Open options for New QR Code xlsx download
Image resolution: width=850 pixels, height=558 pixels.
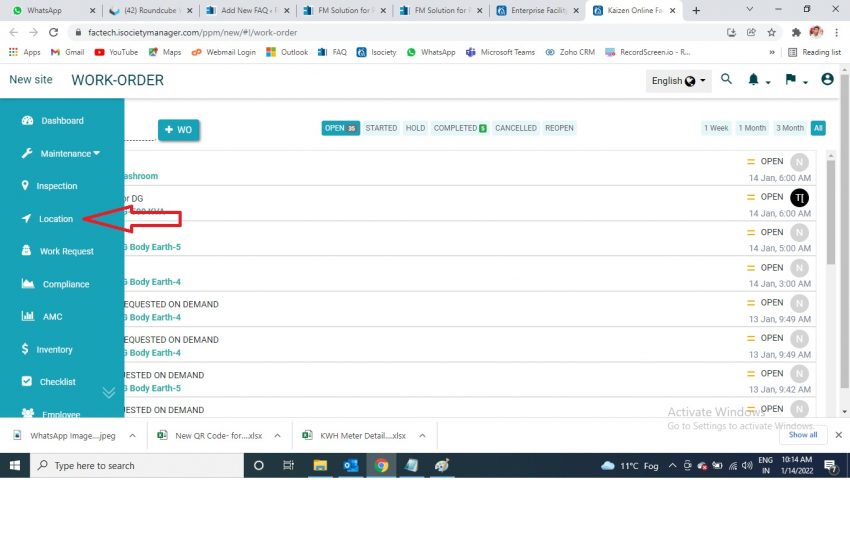[x=278, y=435]
